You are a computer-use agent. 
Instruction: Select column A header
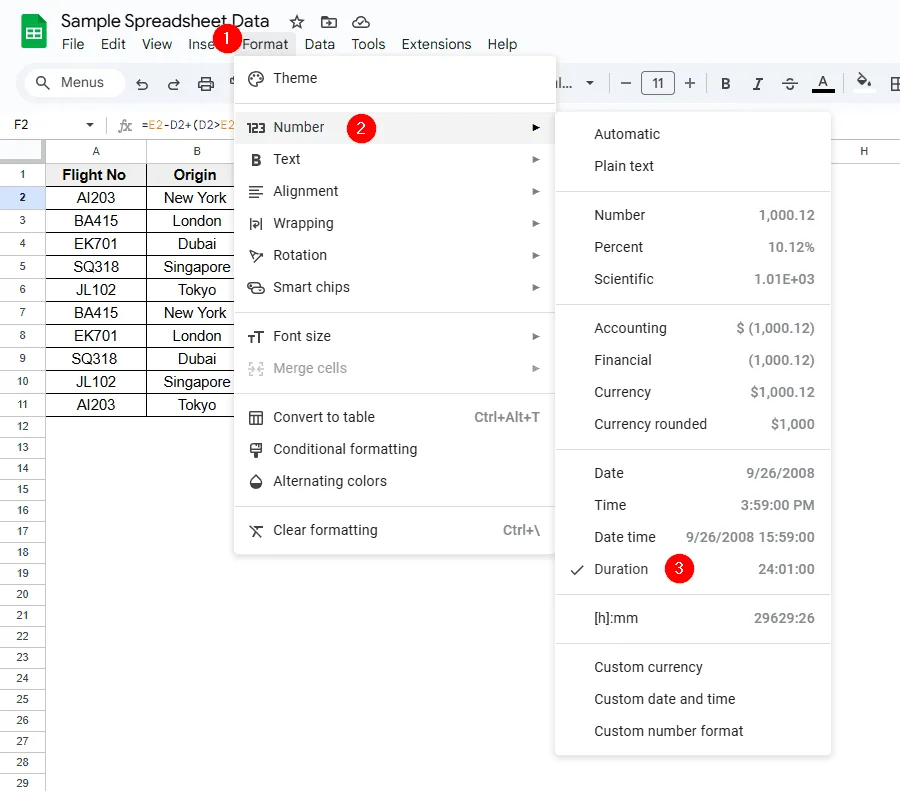click(96, 151)
